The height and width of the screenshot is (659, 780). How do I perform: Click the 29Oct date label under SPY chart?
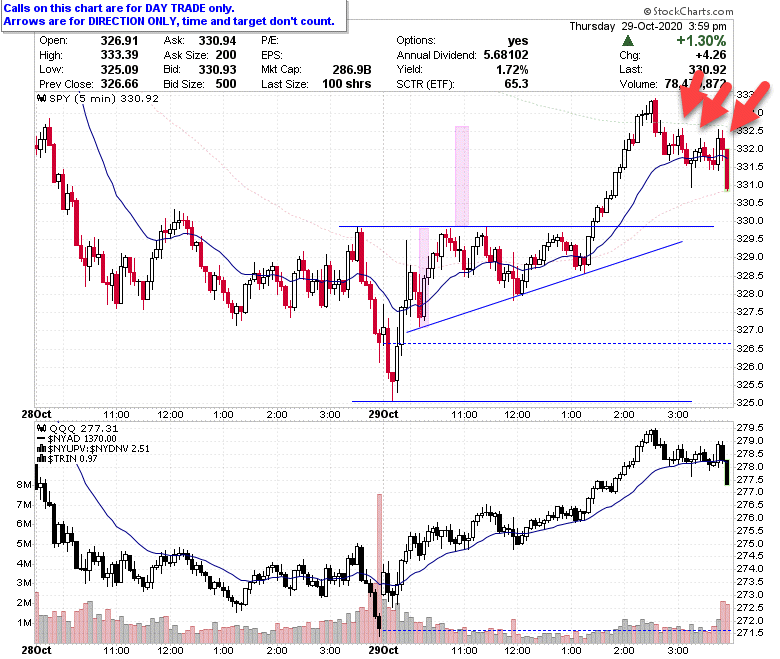click(x=383, y=414)
